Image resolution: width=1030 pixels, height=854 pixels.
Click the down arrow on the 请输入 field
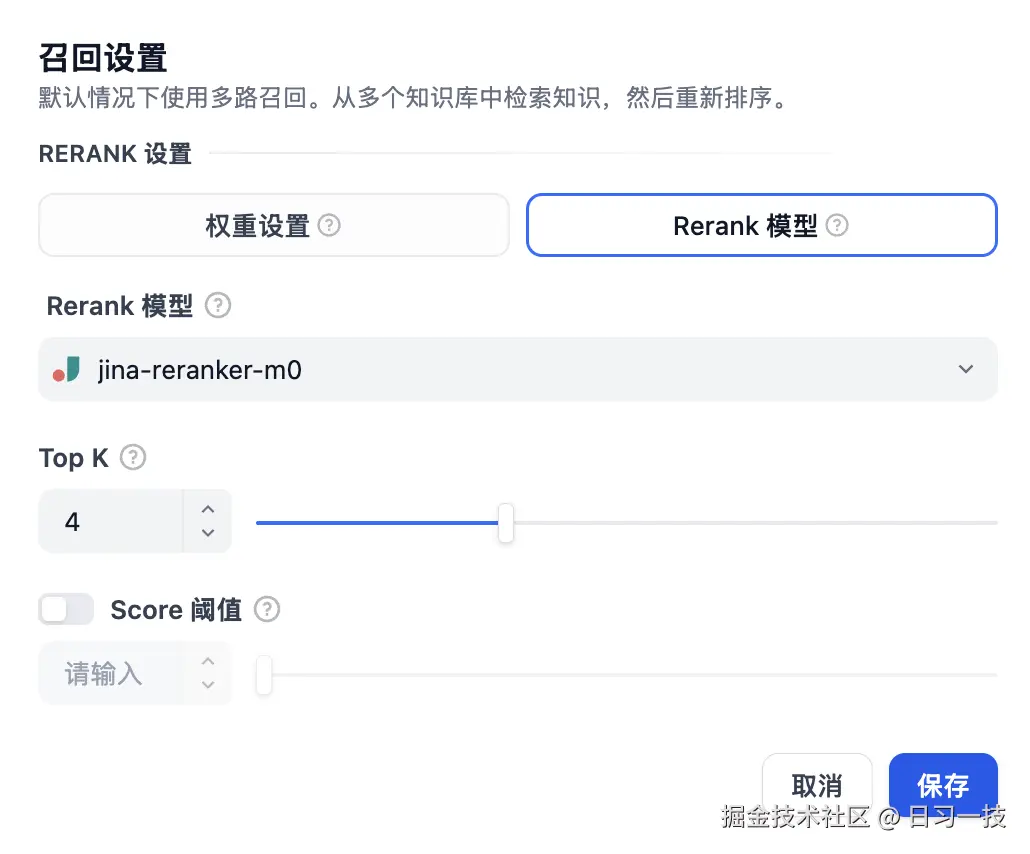pos(208,684)
